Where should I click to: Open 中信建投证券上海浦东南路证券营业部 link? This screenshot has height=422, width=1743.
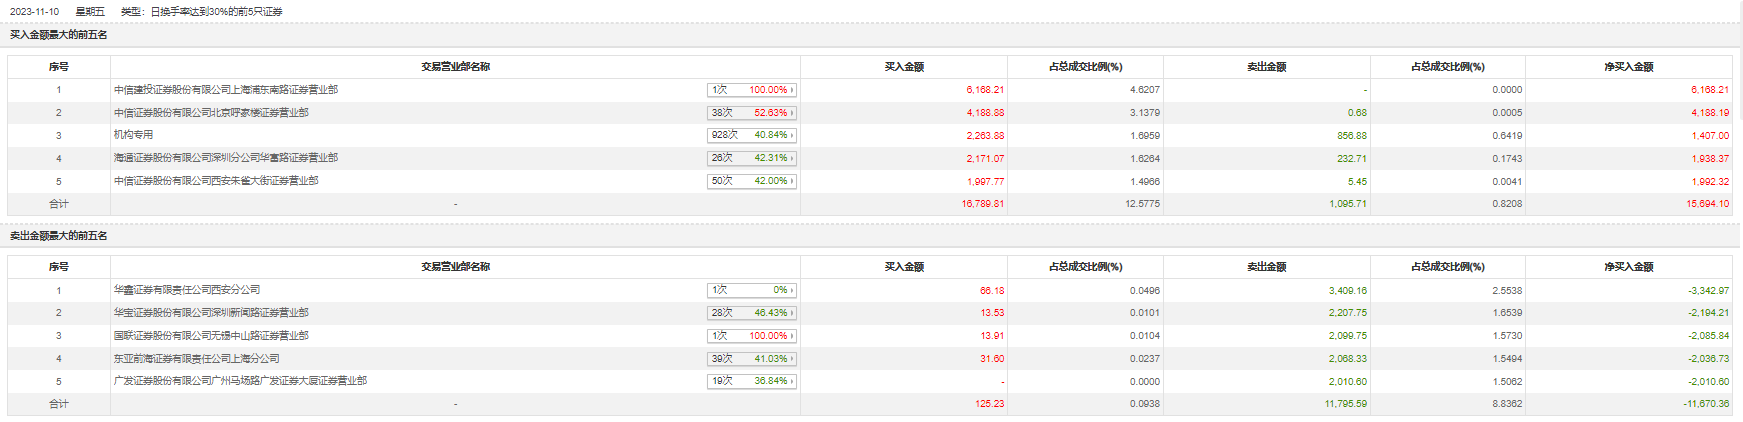[226, 90]
